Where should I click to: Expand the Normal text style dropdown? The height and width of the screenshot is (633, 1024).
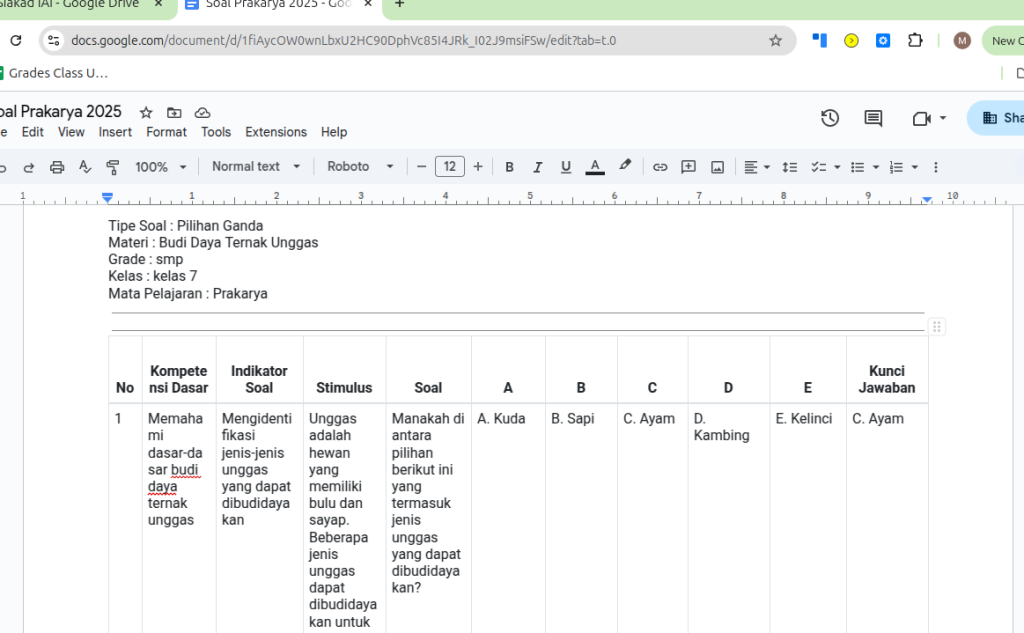(256, 167)
